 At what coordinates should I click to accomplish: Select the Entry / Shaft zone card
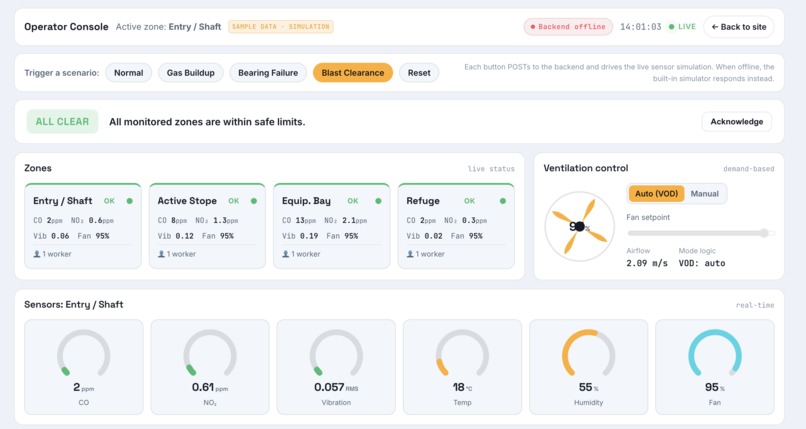83,226
